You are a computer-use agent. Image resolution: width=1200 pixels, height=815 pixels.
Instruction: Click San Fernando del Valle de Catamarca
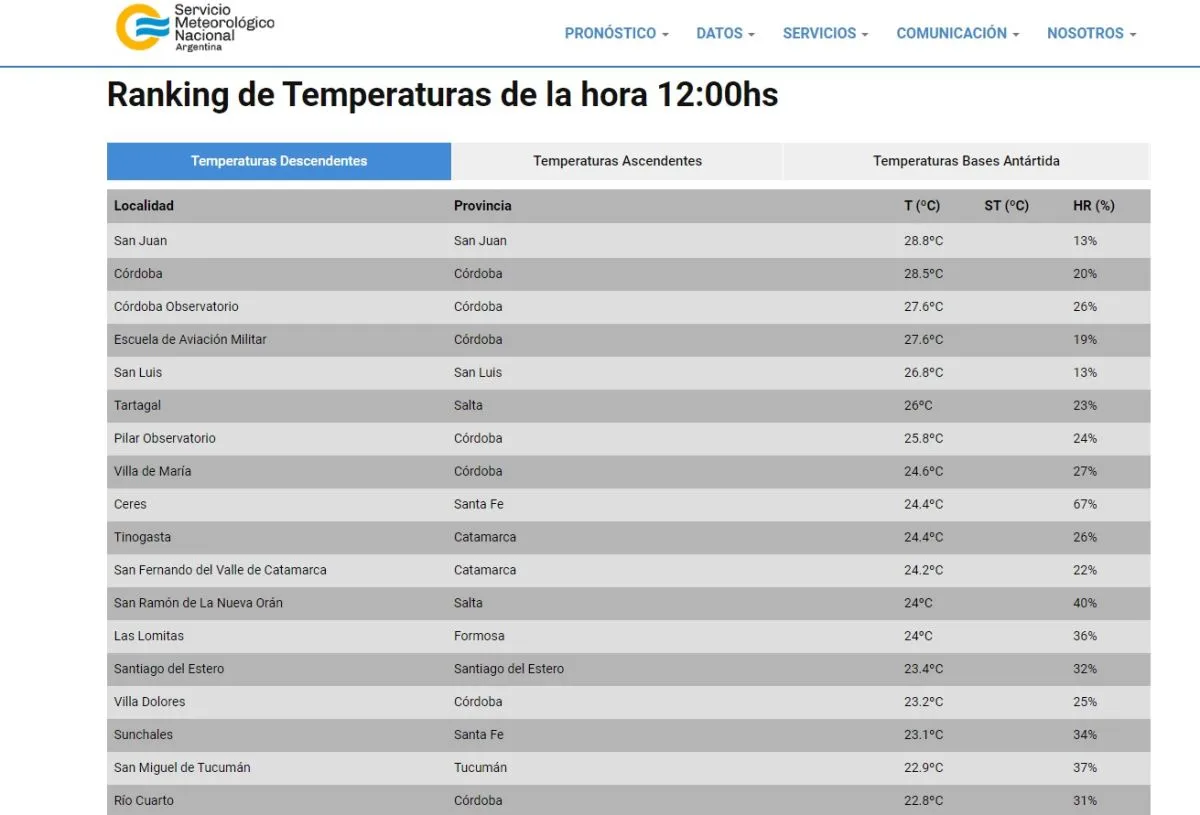pos(220,570)
